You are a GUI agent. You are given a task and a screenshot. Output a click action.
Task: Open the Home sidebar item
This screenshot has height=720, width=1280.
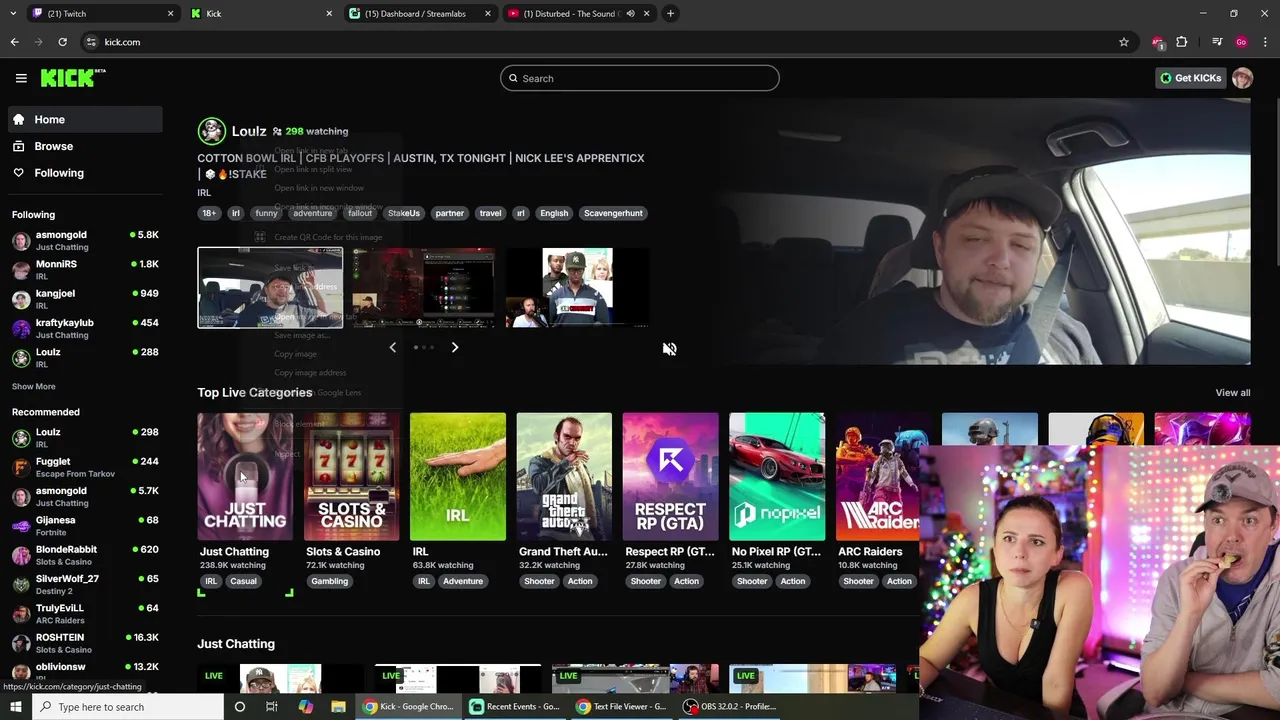click(x=84, y=119)
